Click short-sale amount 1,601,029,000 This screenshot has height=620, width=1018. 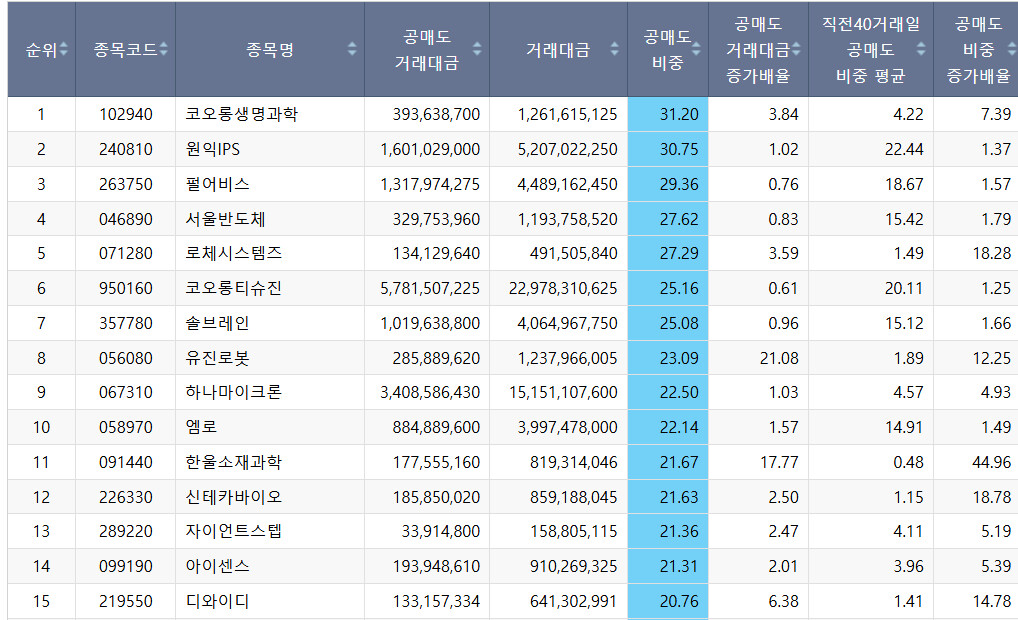pyautogui.click(x=430, y=149)
